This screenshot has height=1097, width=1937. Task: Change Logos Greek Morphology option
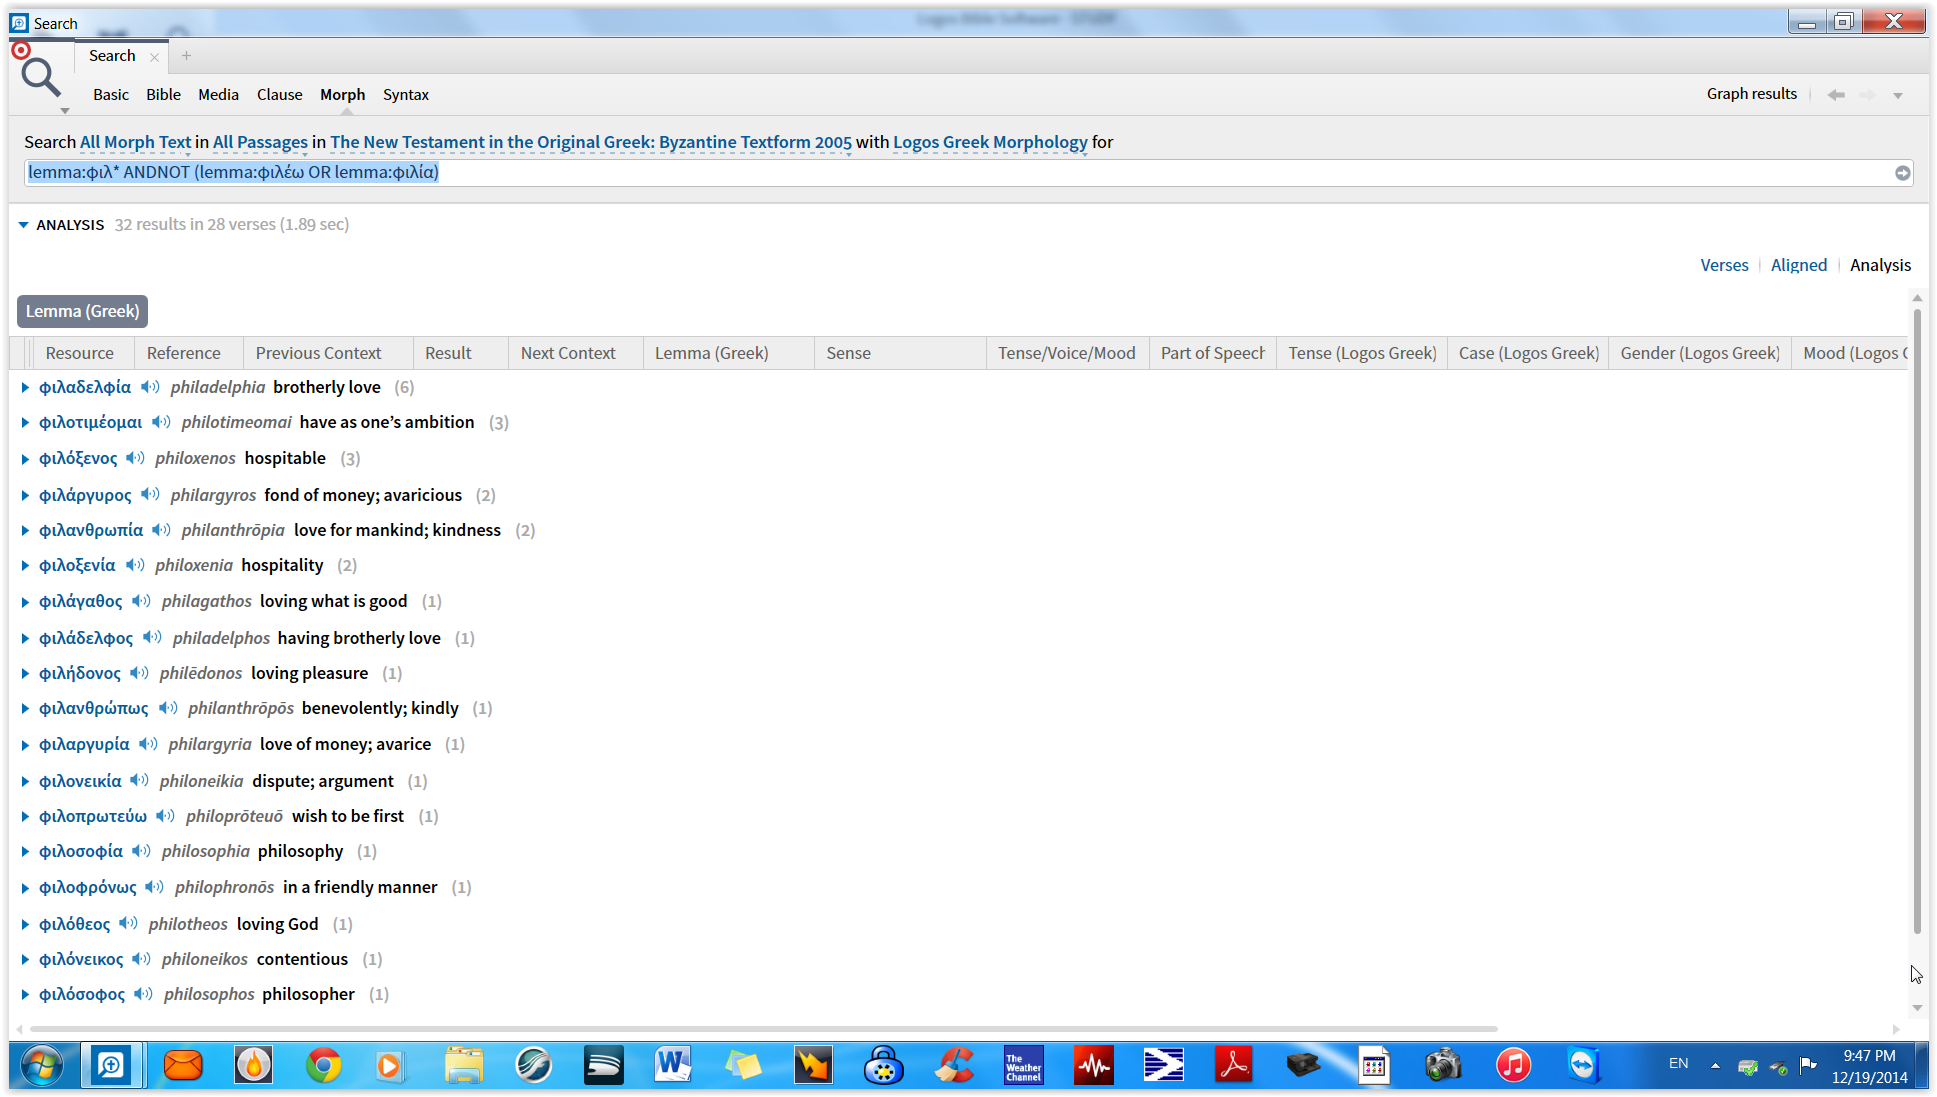click(990, 142)
